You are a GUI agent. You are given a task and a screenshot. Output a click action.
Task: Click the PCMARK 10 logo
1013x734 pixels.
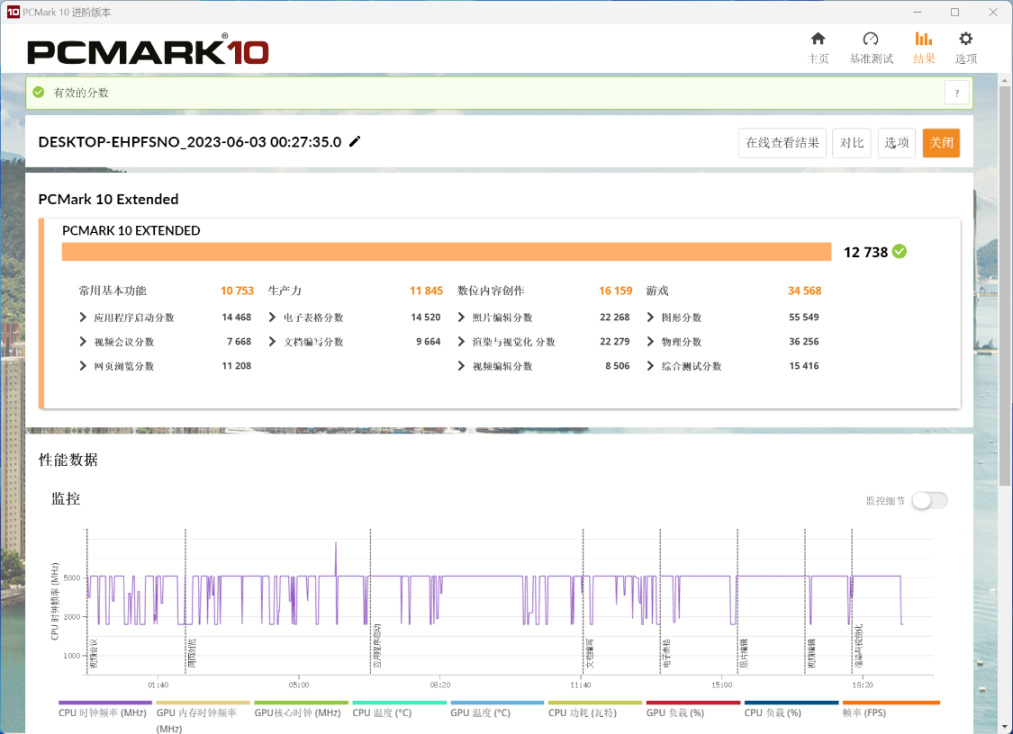[148, 51]
